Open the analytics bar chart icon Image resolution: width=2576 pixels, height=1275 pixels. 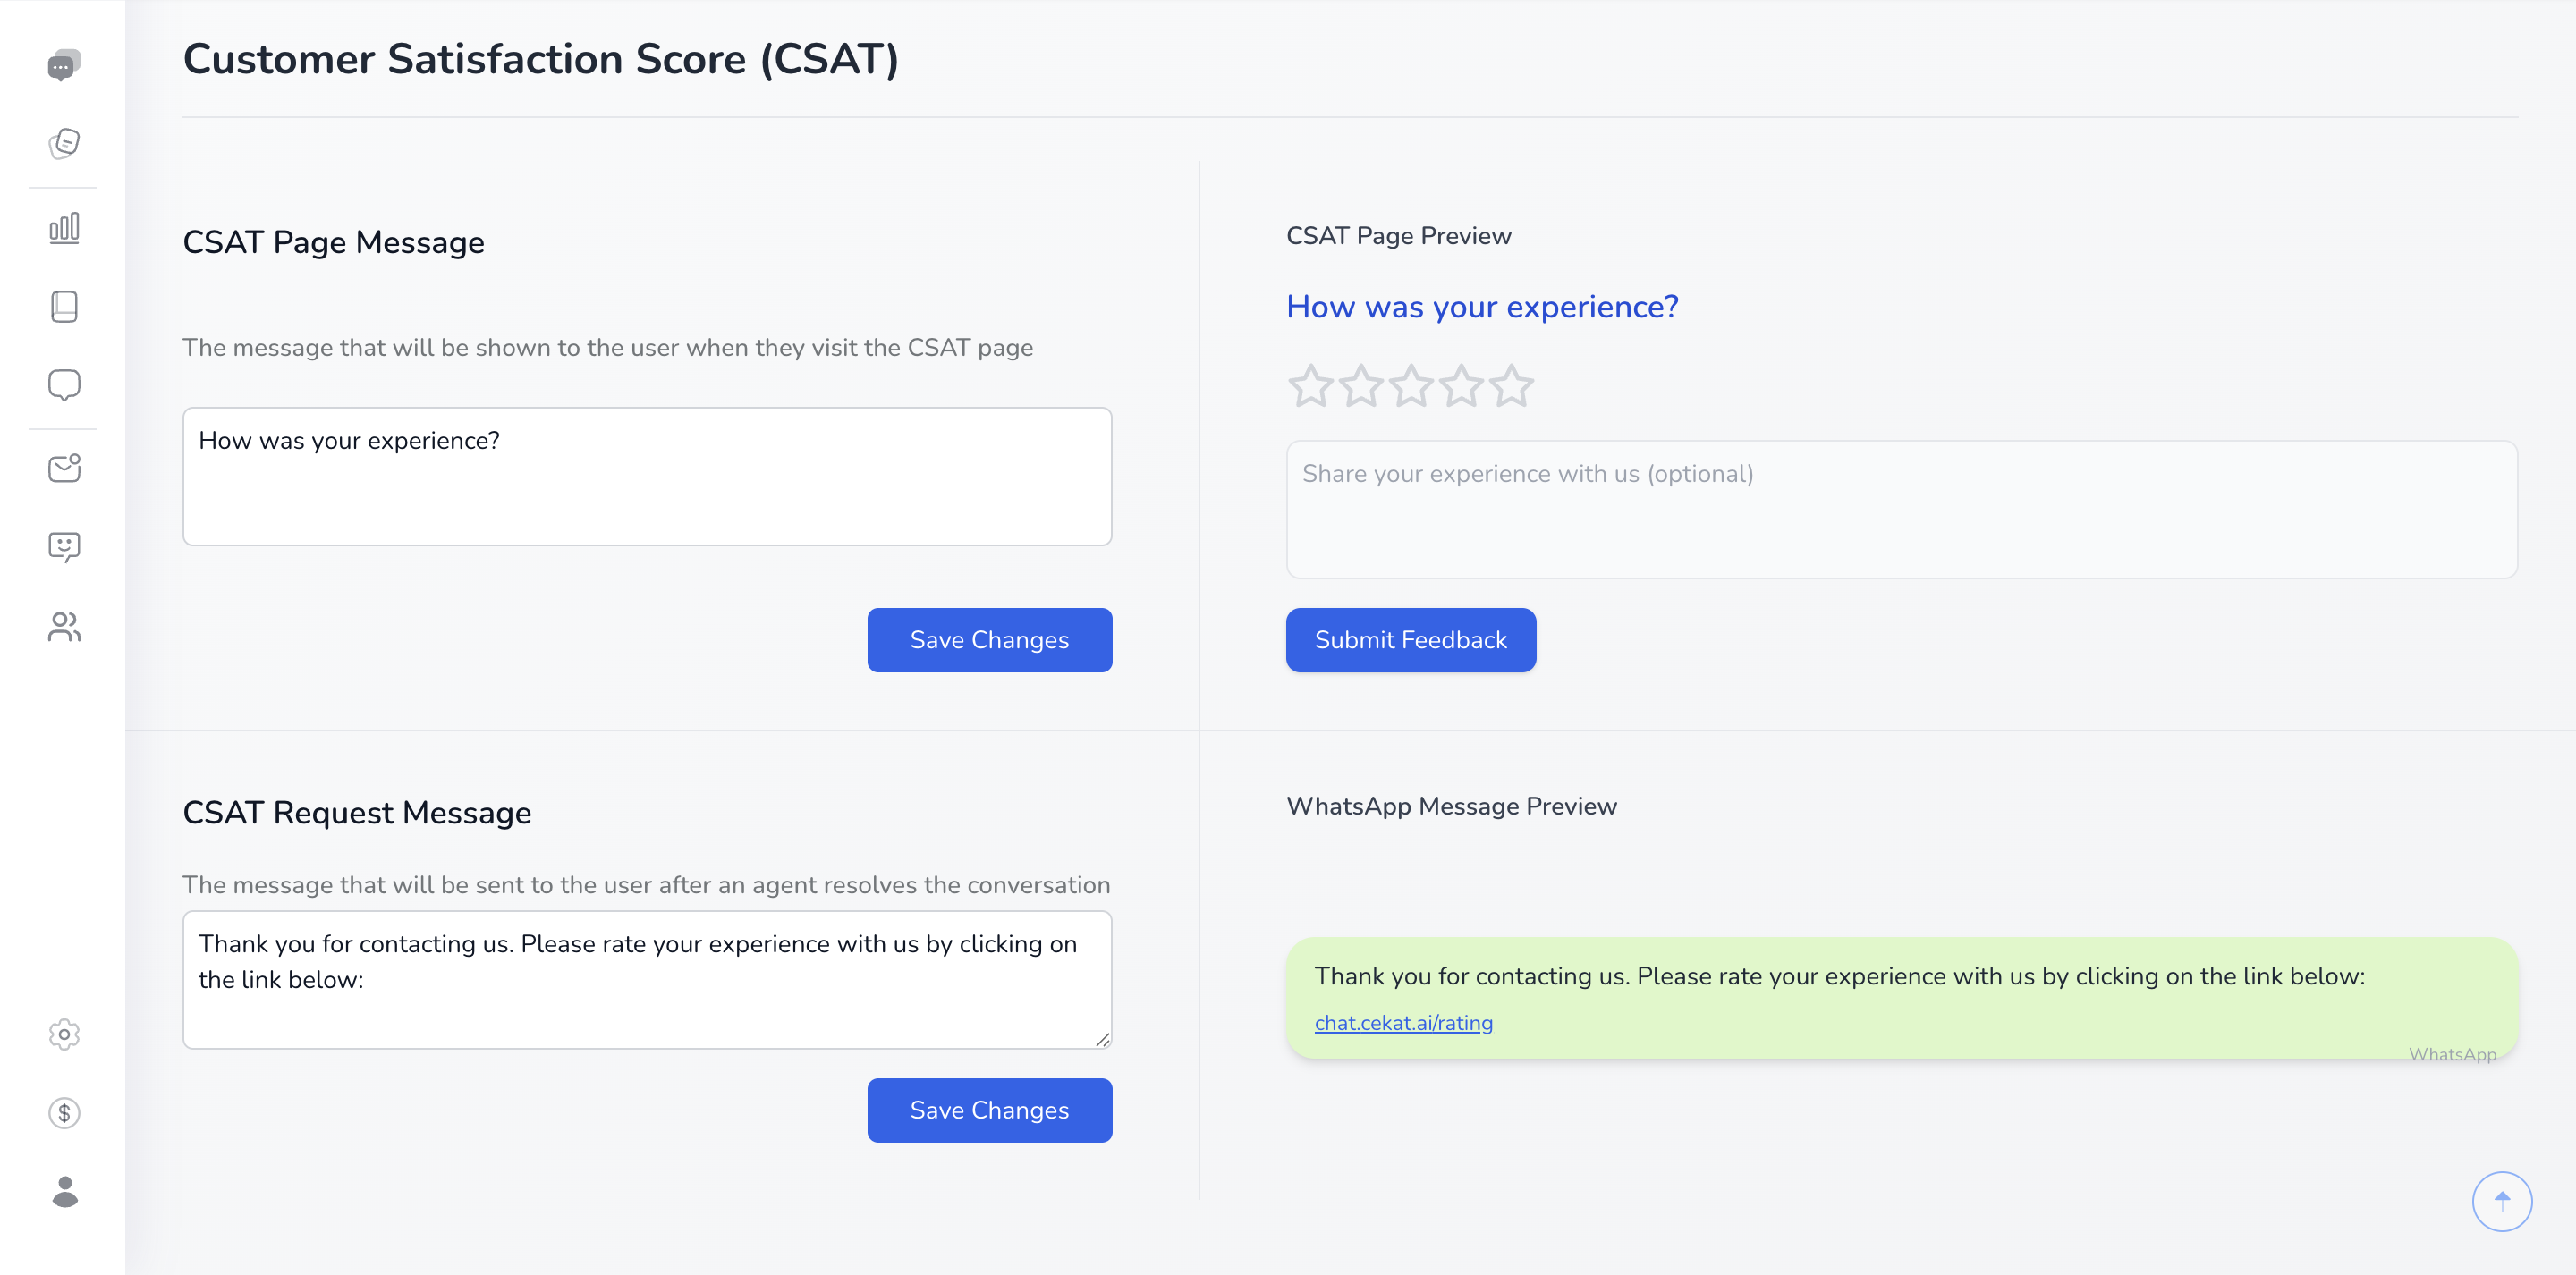pos(64,228)
